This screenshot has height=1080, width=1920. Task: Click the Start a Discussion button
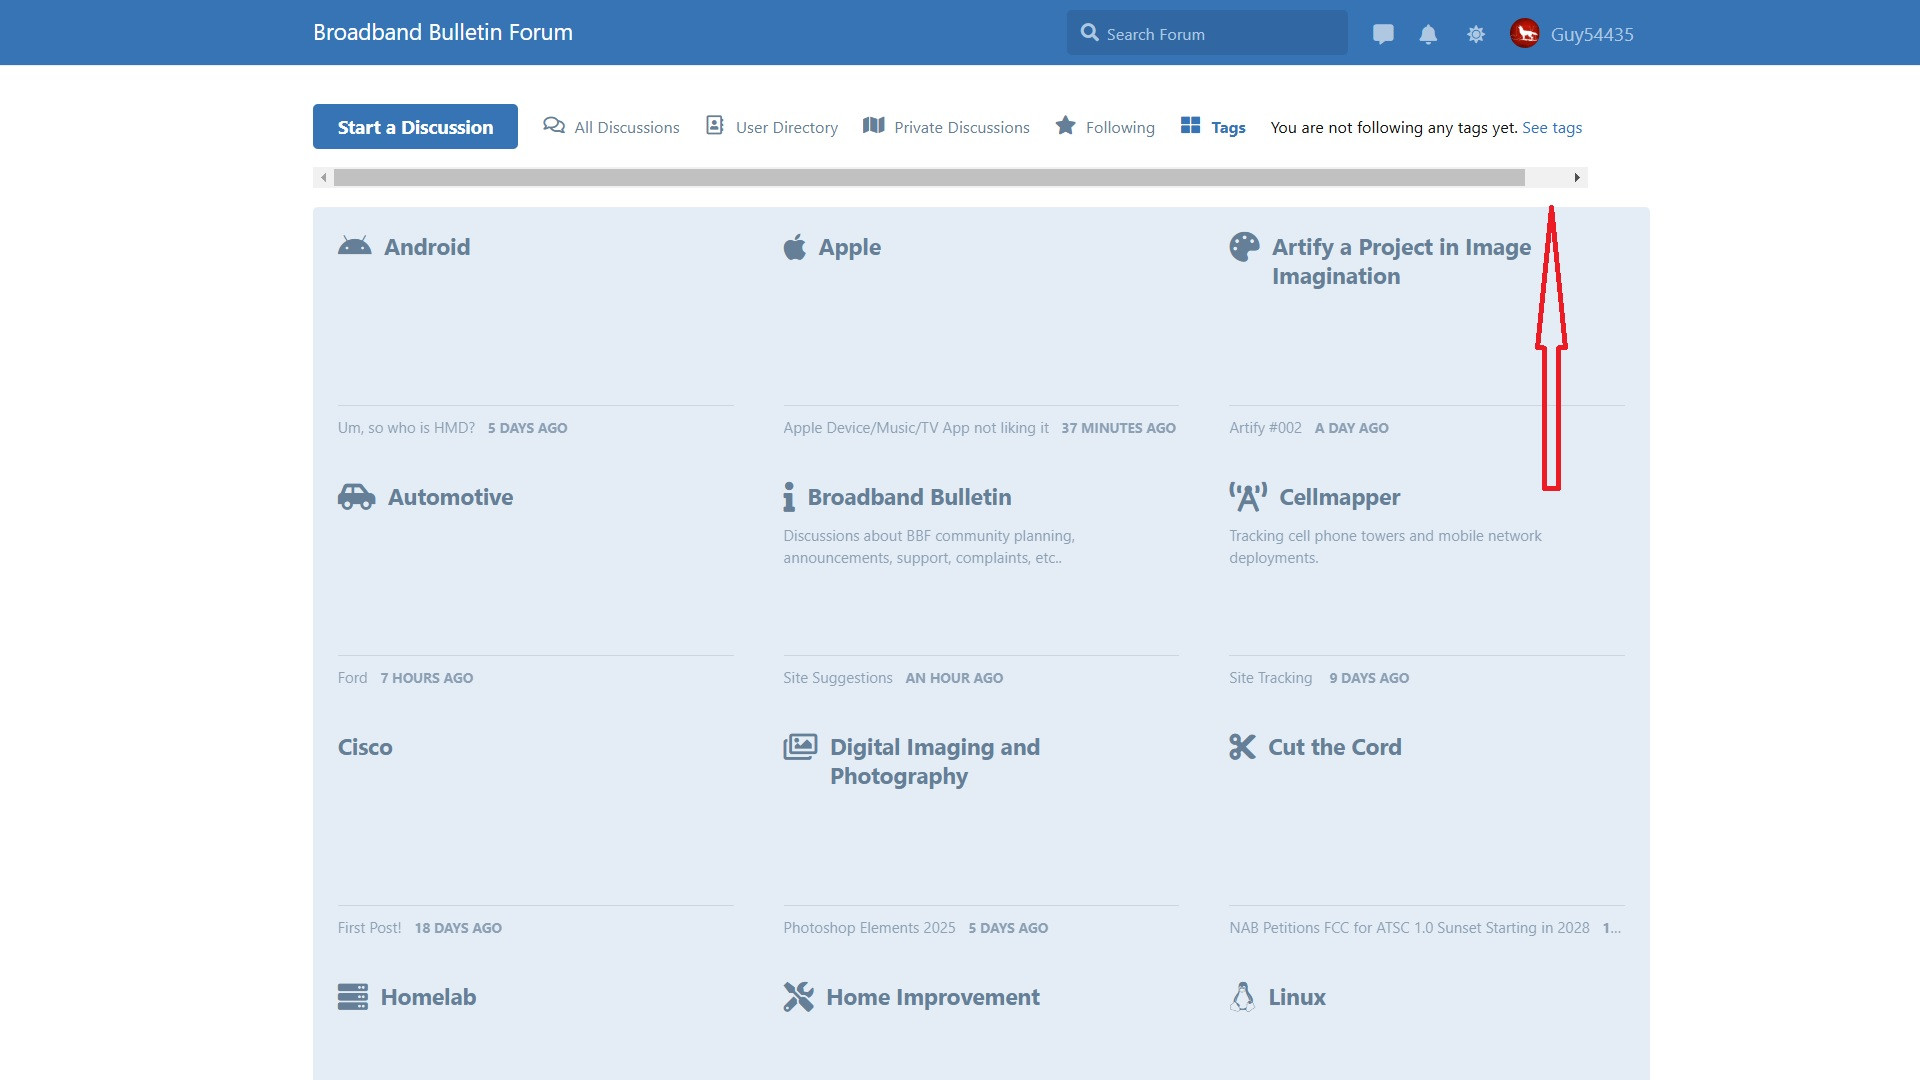(415, 127)
